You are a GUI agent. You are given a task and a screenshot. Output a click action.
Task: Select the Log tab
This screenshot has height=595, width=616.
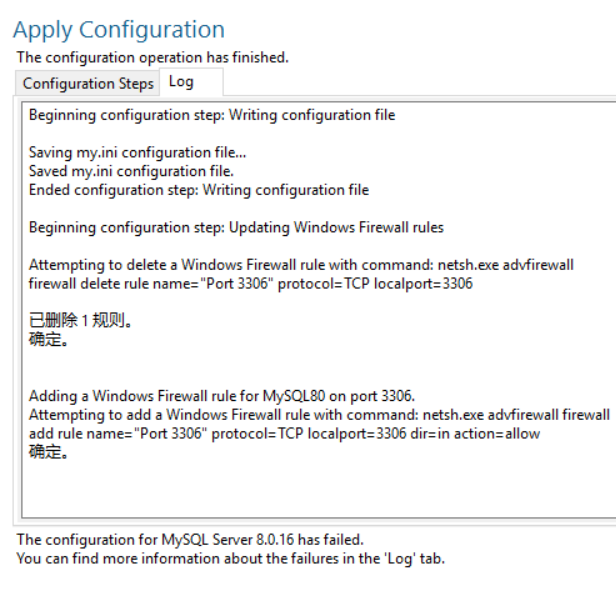[181, 82]
